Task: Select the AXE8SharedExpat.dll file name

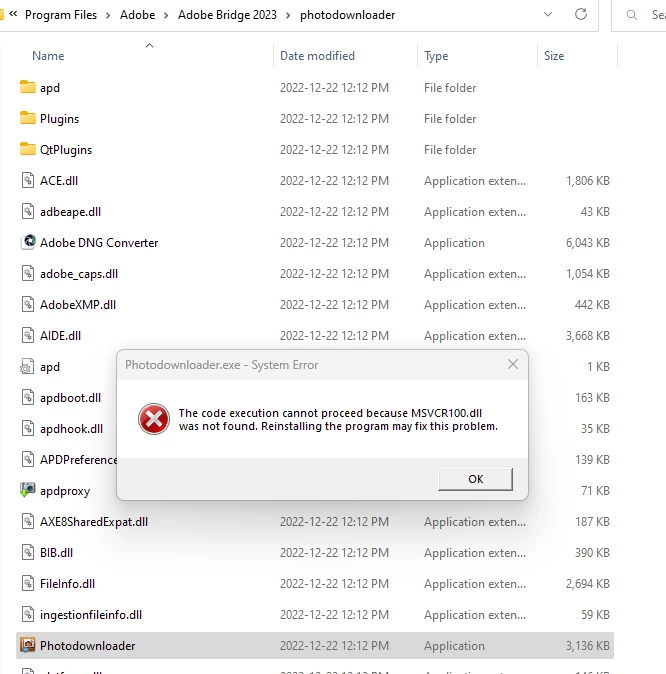Action: (x=94, y=521)
